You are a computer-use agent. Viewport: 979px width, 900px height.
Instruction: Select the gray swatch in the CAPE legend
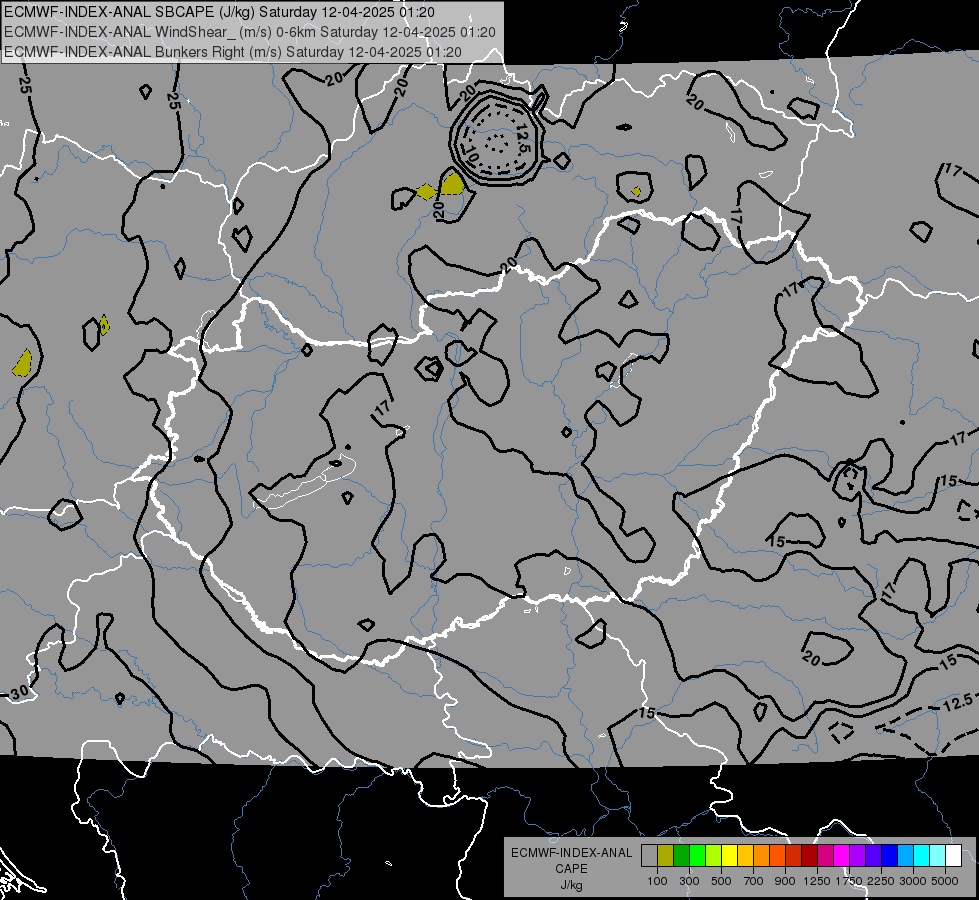(649, 855)
